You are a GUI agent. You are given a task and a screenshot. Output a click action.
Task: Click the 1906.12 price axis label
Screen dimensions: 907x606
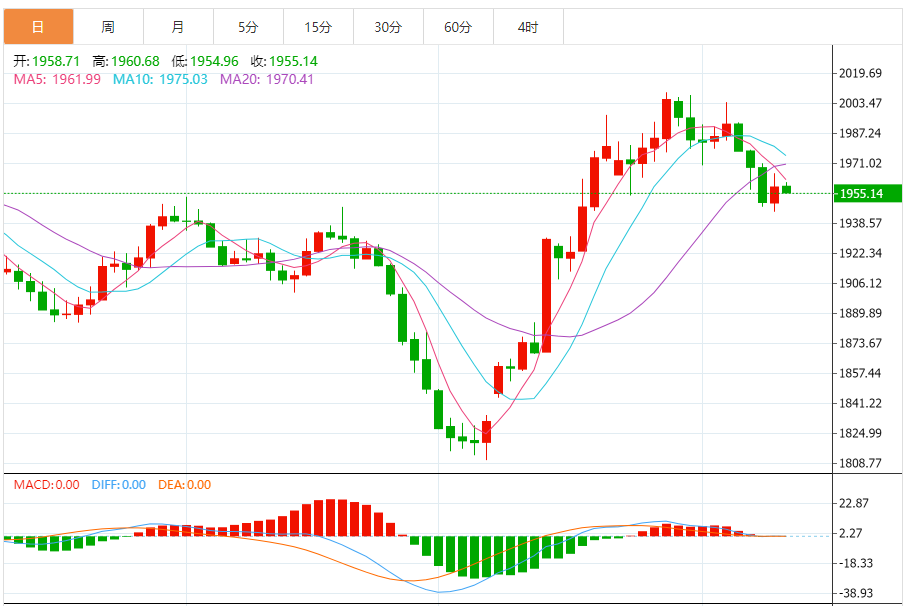860,283
